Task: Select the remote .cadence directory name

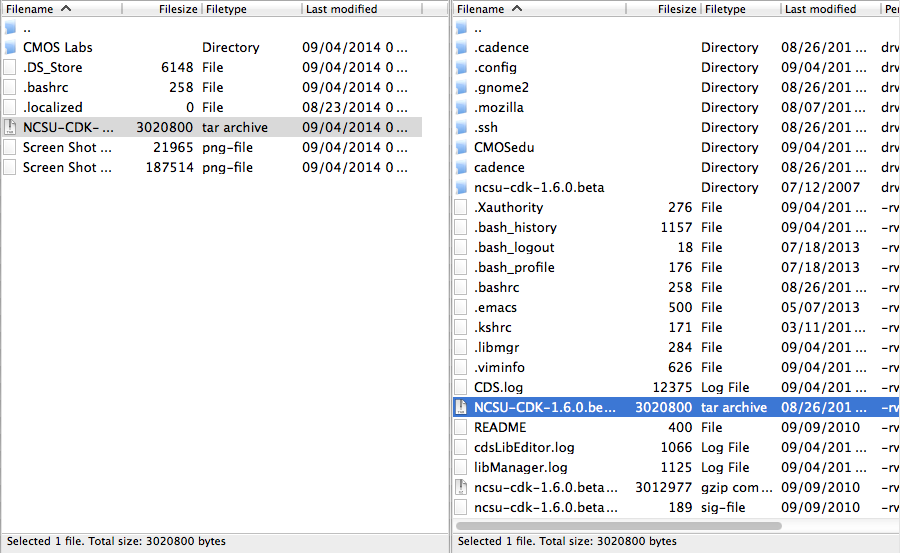Action: [501, 47]
